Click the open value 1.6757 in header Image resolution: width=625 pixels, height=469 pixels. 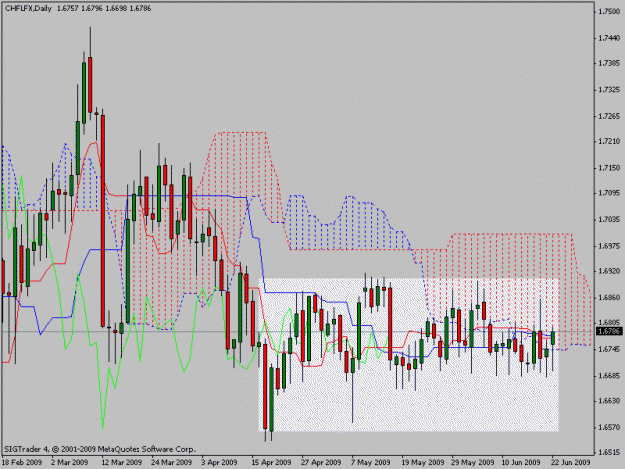click(x=68, y=8)
